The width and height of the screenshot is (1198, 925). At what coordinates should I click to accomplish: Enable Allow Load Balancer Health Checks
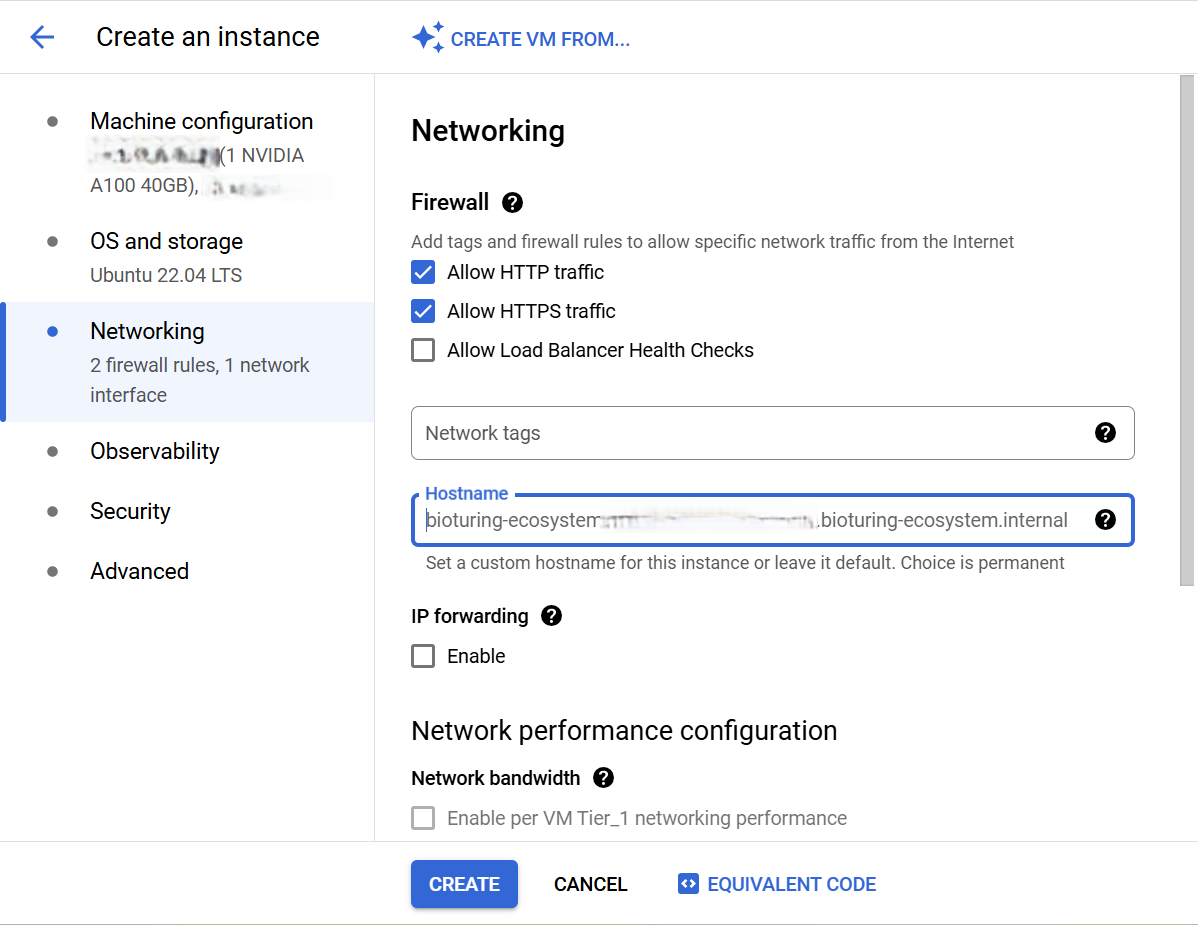pos(423,350)
